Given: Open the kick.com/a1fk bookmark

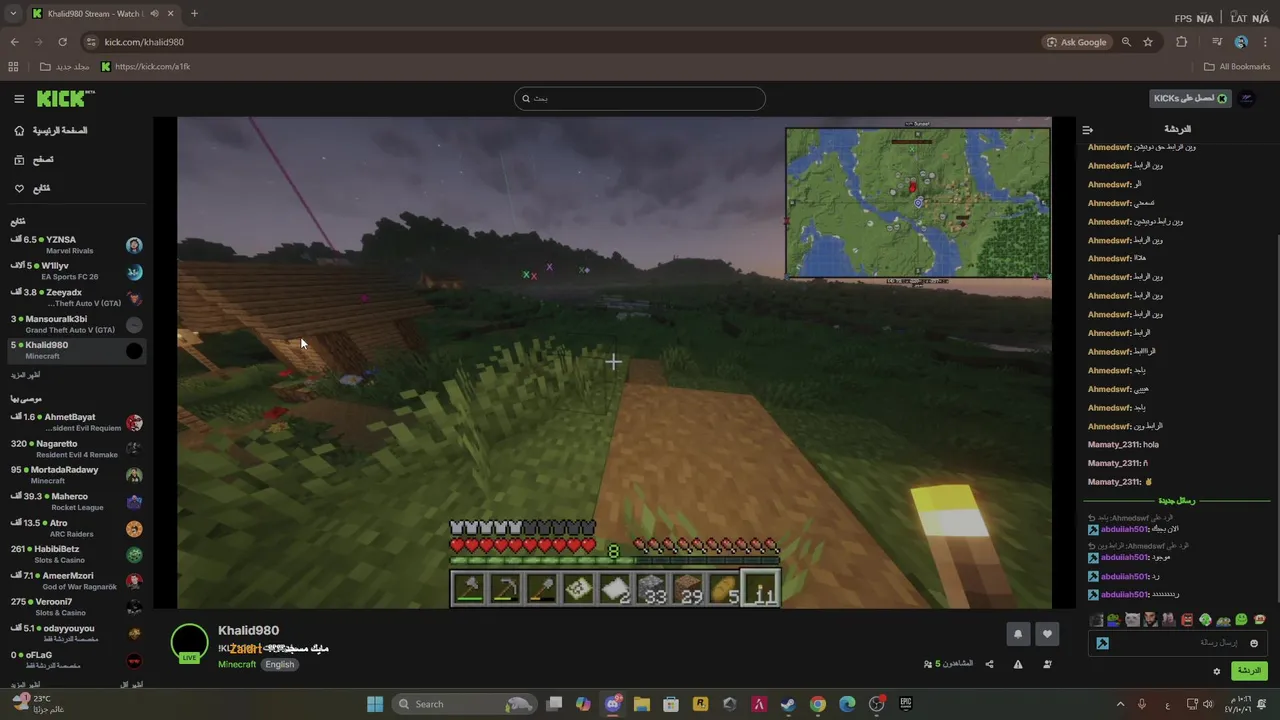Looking at the screenshot, I should point(146,67).
